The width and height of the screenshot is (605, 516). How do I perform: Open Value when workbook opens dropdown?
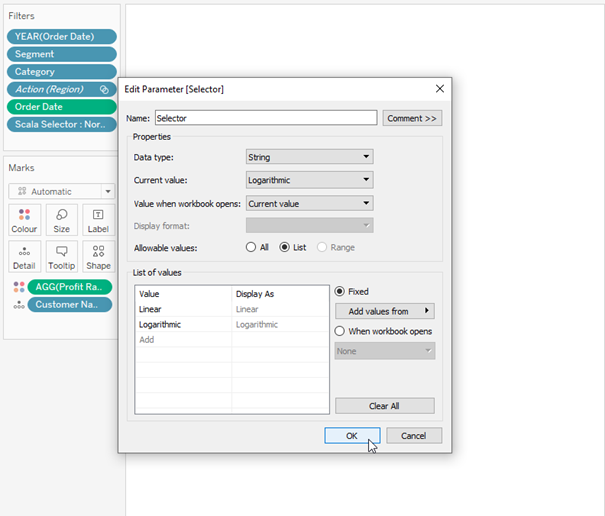click(x=309, y=203)
